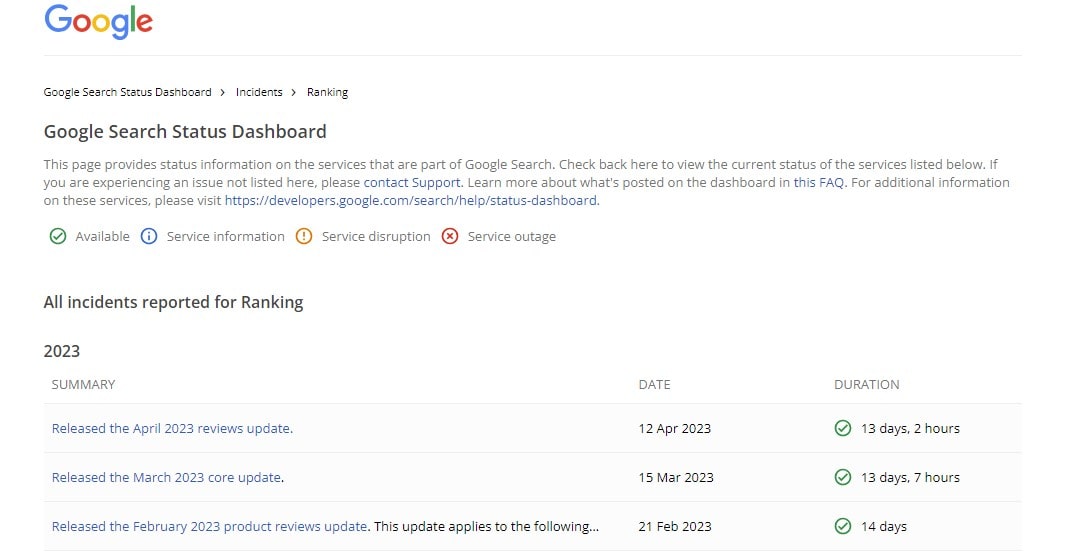The image size is (1067, 552).
Task: Click the DURATION column header
Action: coord(866,385)
